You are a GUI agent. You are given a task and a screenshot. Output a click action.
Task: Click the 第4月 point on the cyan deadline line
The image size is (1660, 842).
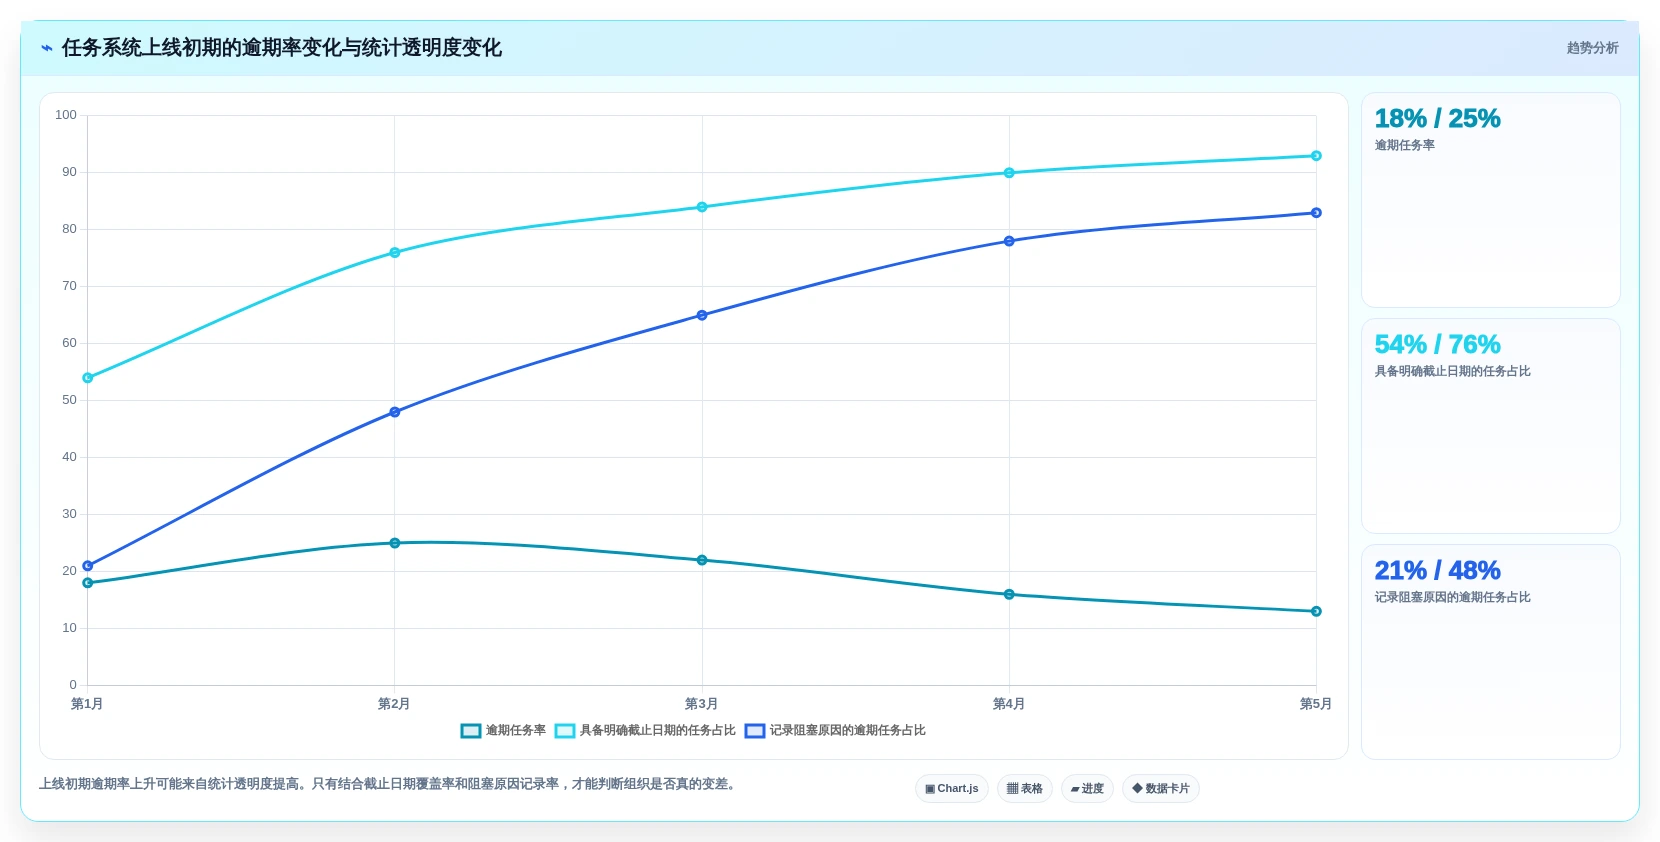click(x=1009, y=173)
